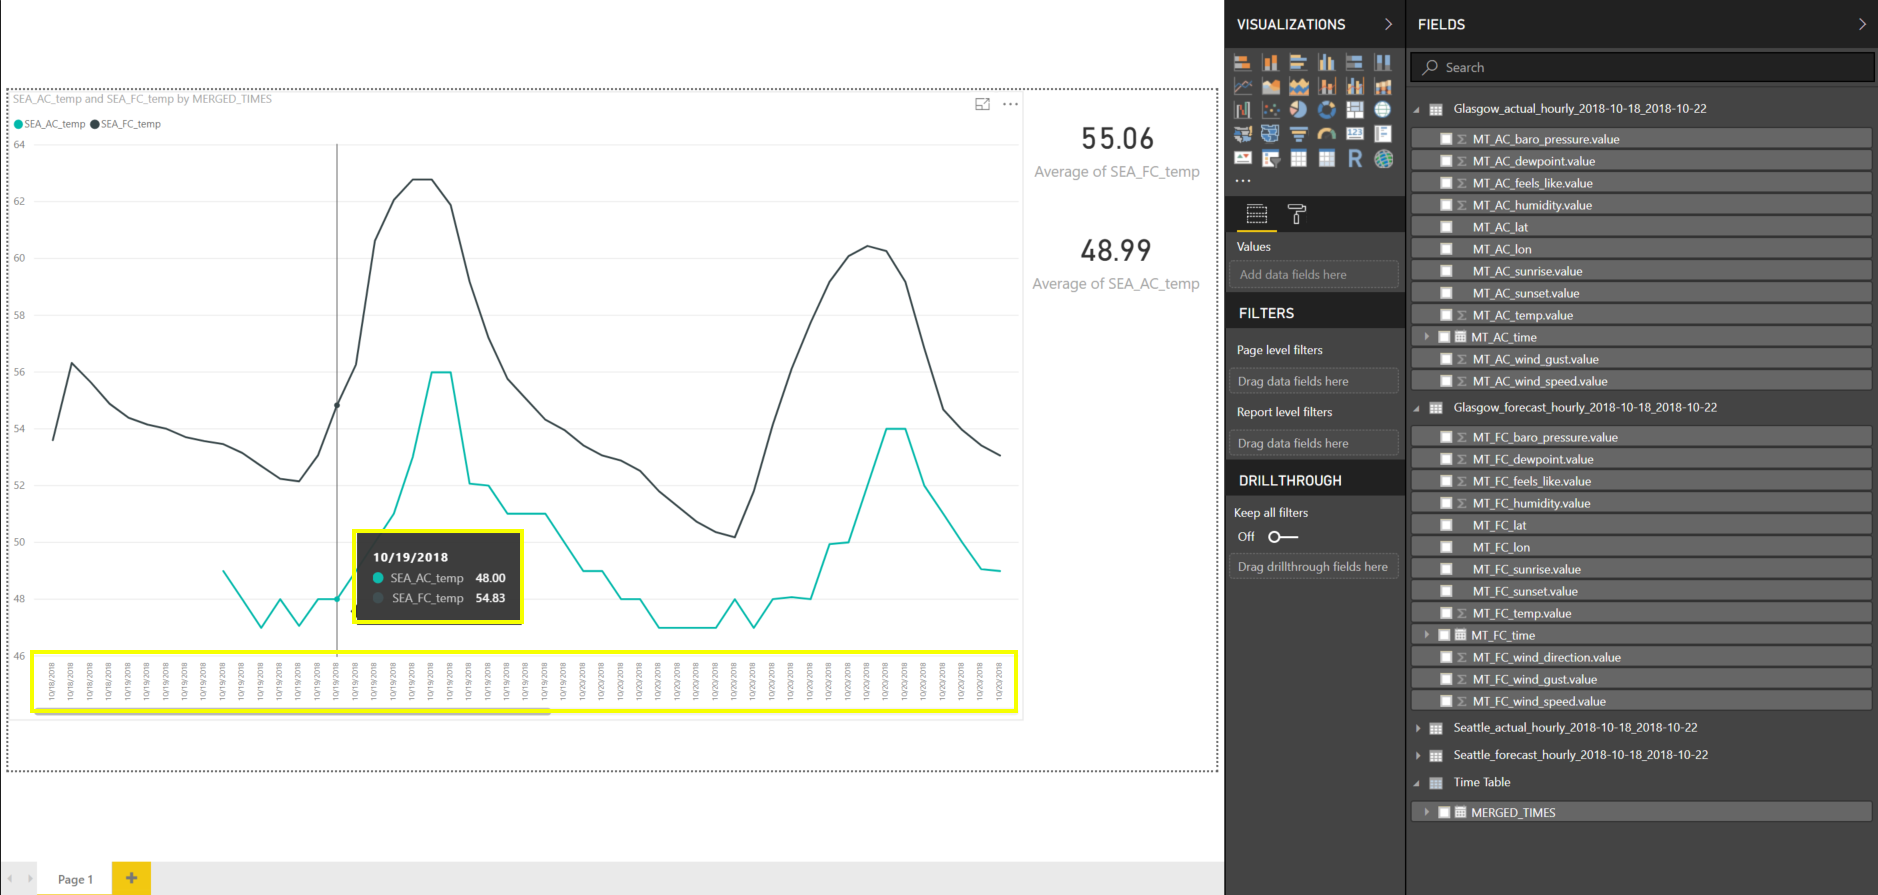Select the card (123) visualization
1878x895 pixels.
tap(1355, 134)
